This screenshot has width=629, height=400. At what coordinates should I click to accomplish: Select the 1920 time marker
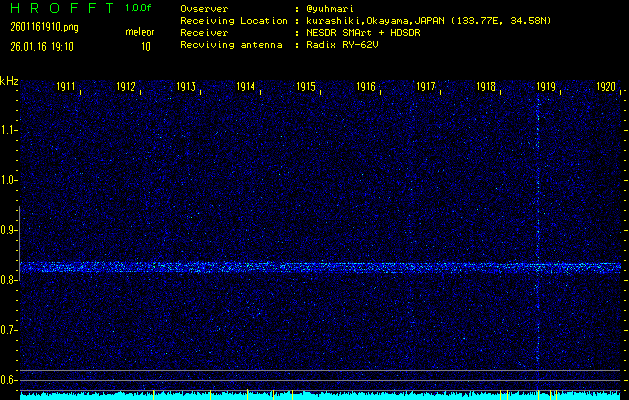click(605, 87)
